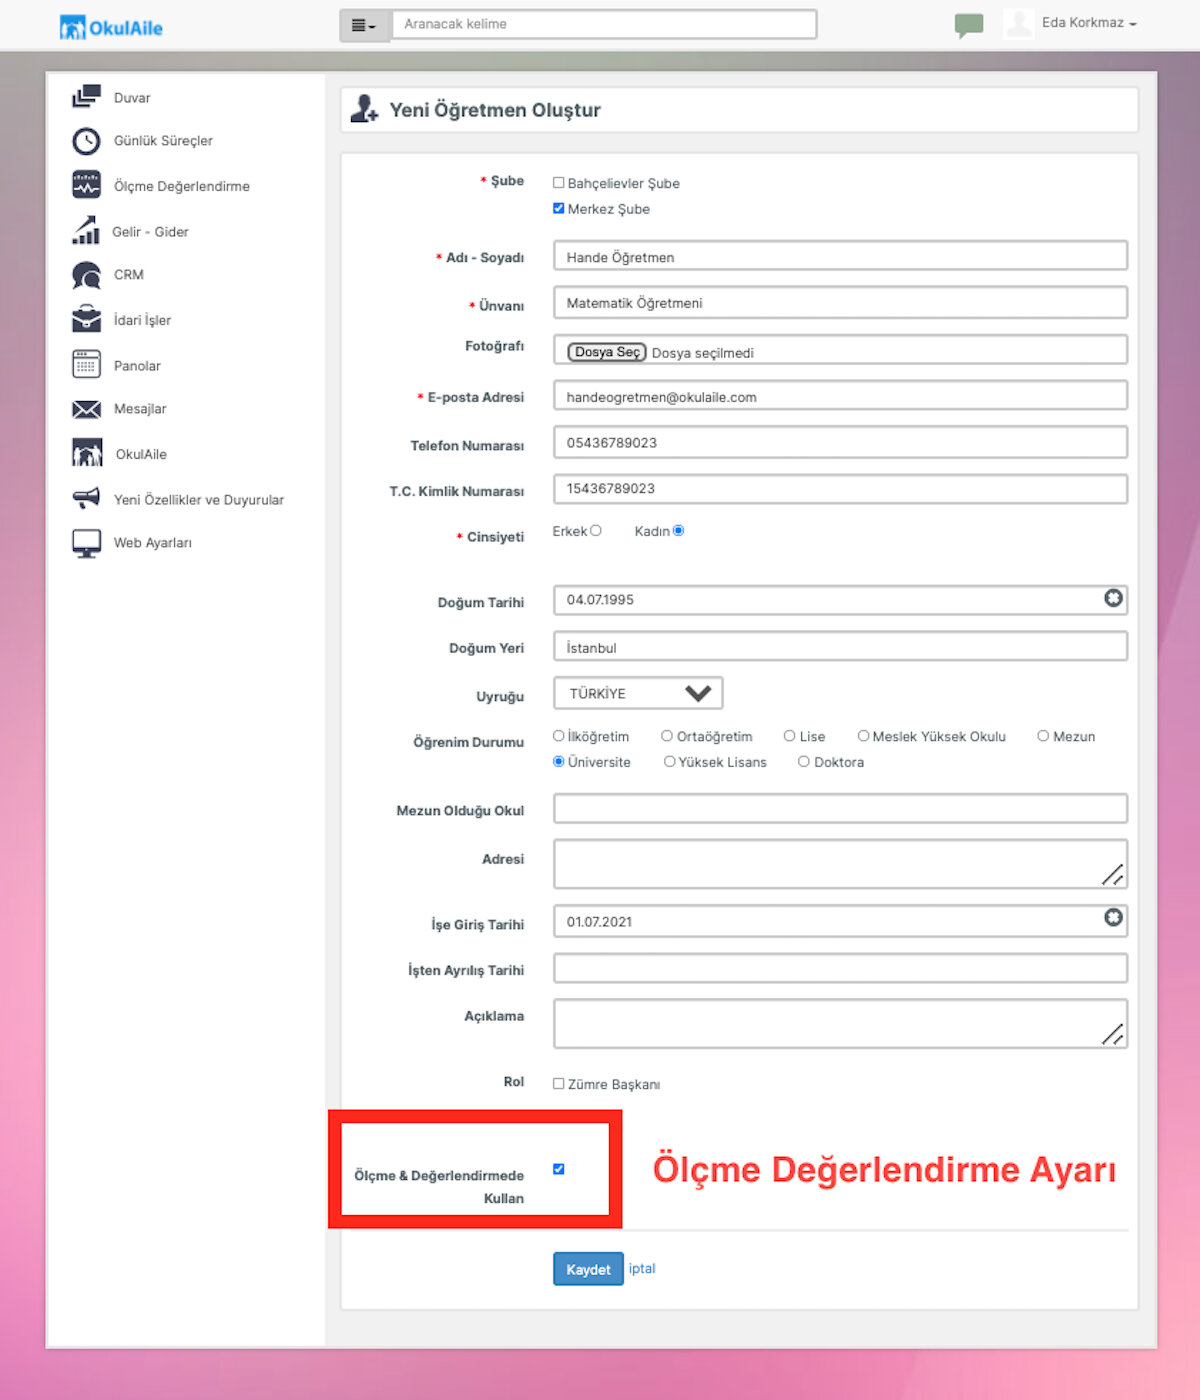Clear the Doğum Tarihi date field

[1113, 598]
